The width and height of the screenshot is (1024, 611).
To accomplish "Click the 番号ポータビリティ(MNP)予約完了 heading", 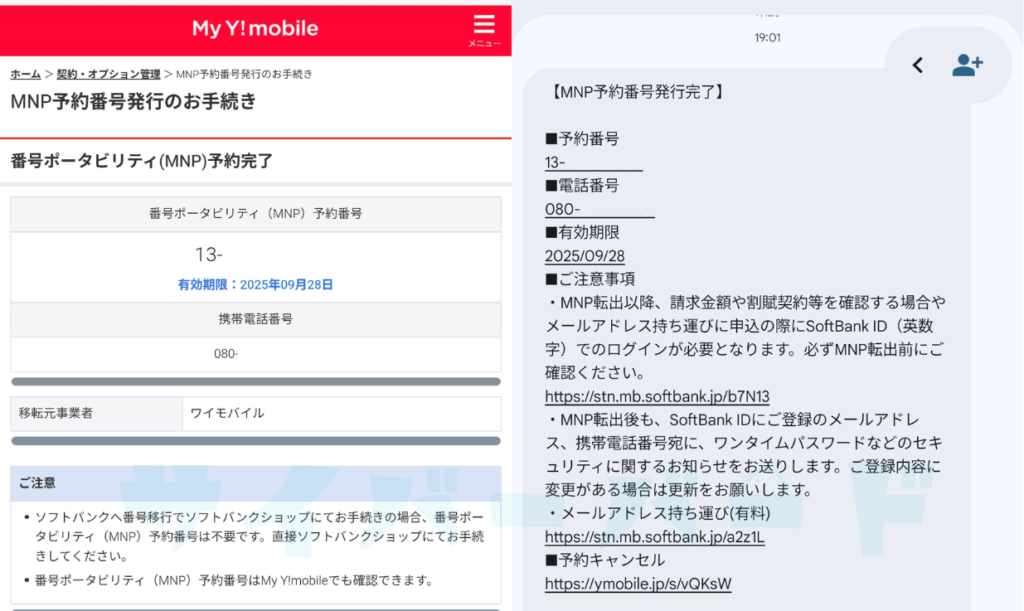I will (x=142, y=161).
